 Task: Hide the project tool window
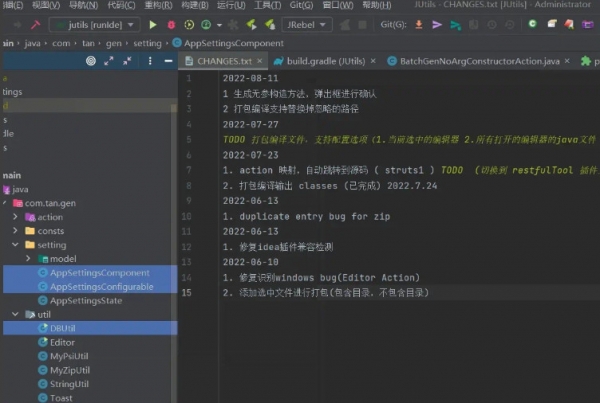tap(166, 61)
